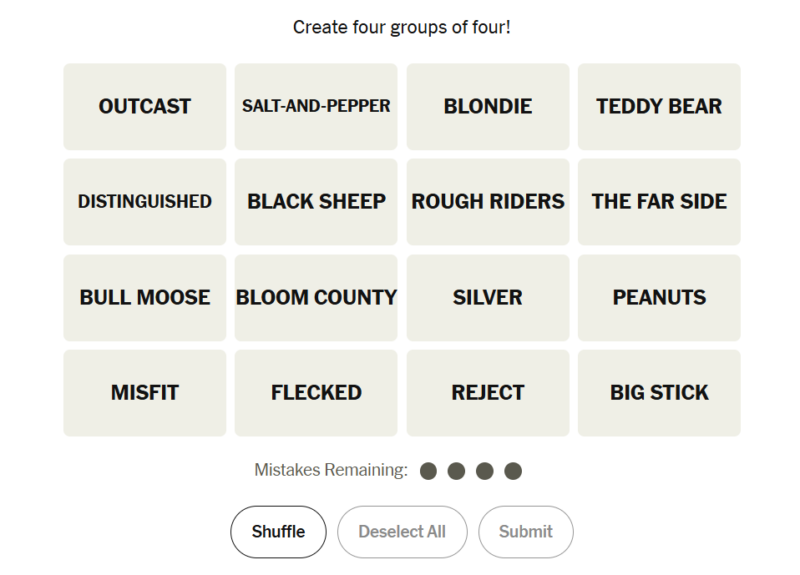Select the BIG STICK tile
Image resolution: width=800 pixels, height=575 pixels.
click(x=659, y=392)
